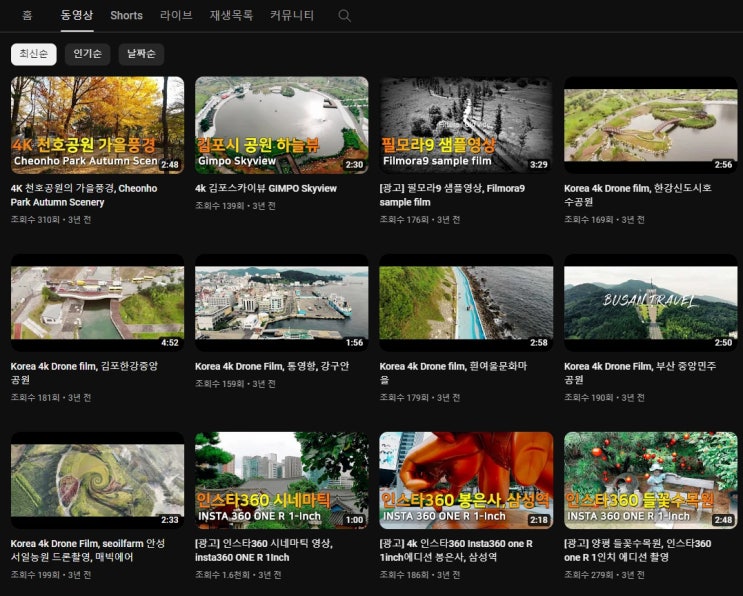Click the '조회수 159회 • 3년 전' text
This screenshot has height=596, width=743.
[236, 384]
